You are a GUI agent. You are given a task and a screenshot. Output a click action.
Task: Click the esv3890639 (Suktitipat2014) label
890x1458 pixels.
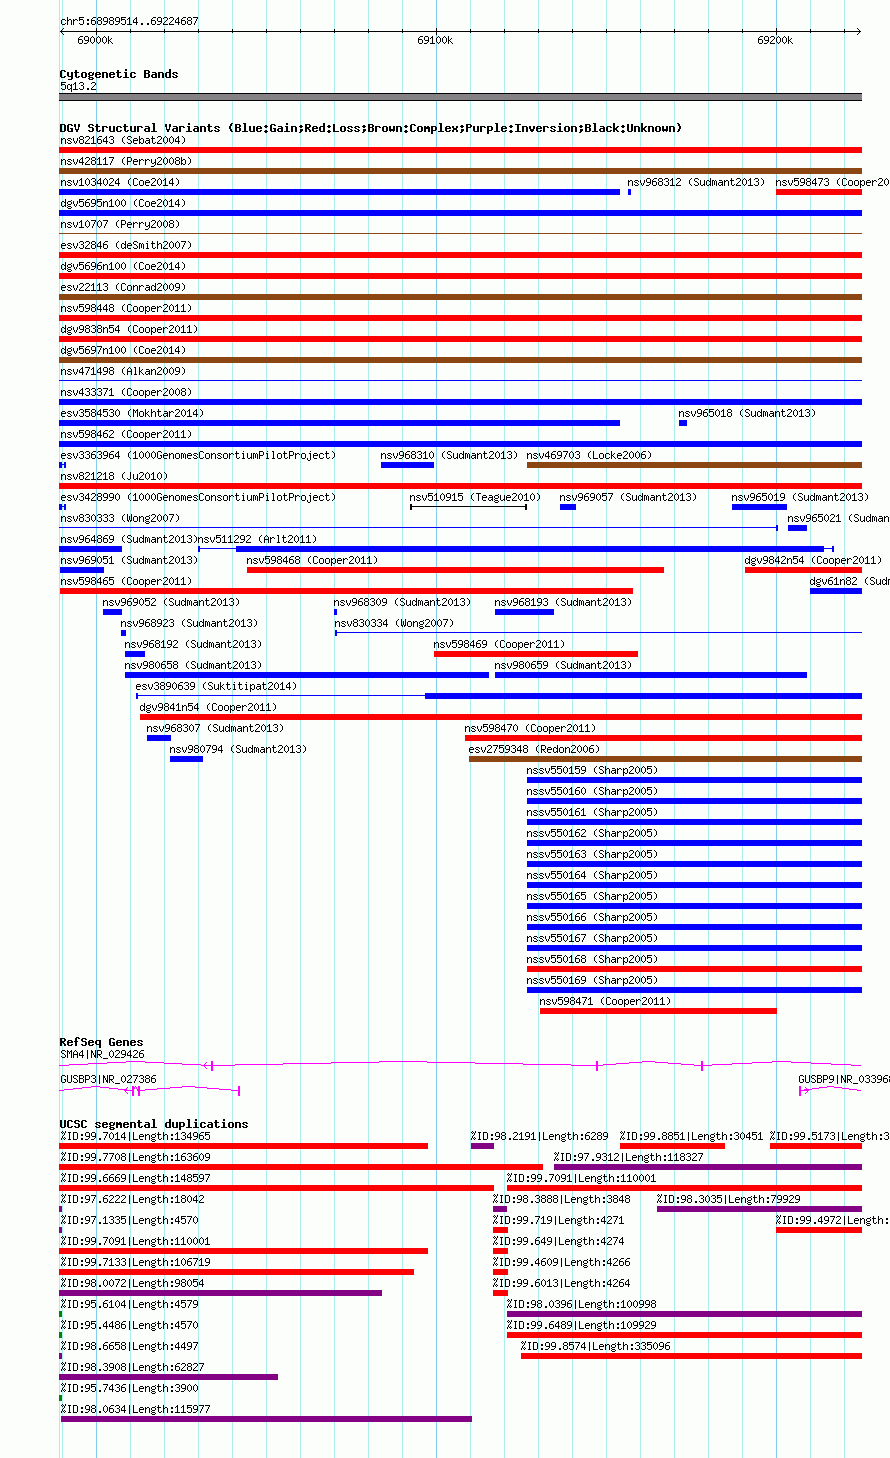pos(216,686)
